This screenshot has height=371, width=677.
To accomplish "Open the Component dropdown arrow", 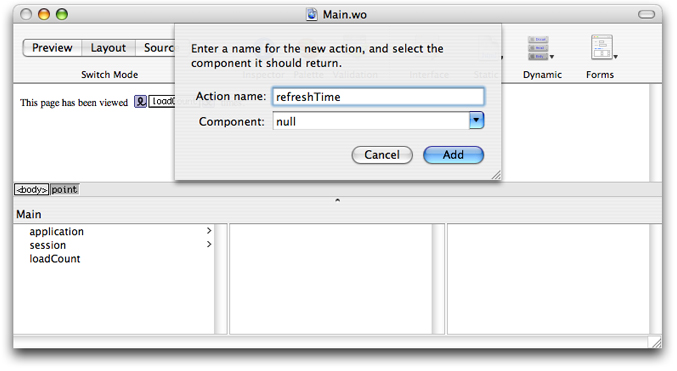I will coord(476,120).
